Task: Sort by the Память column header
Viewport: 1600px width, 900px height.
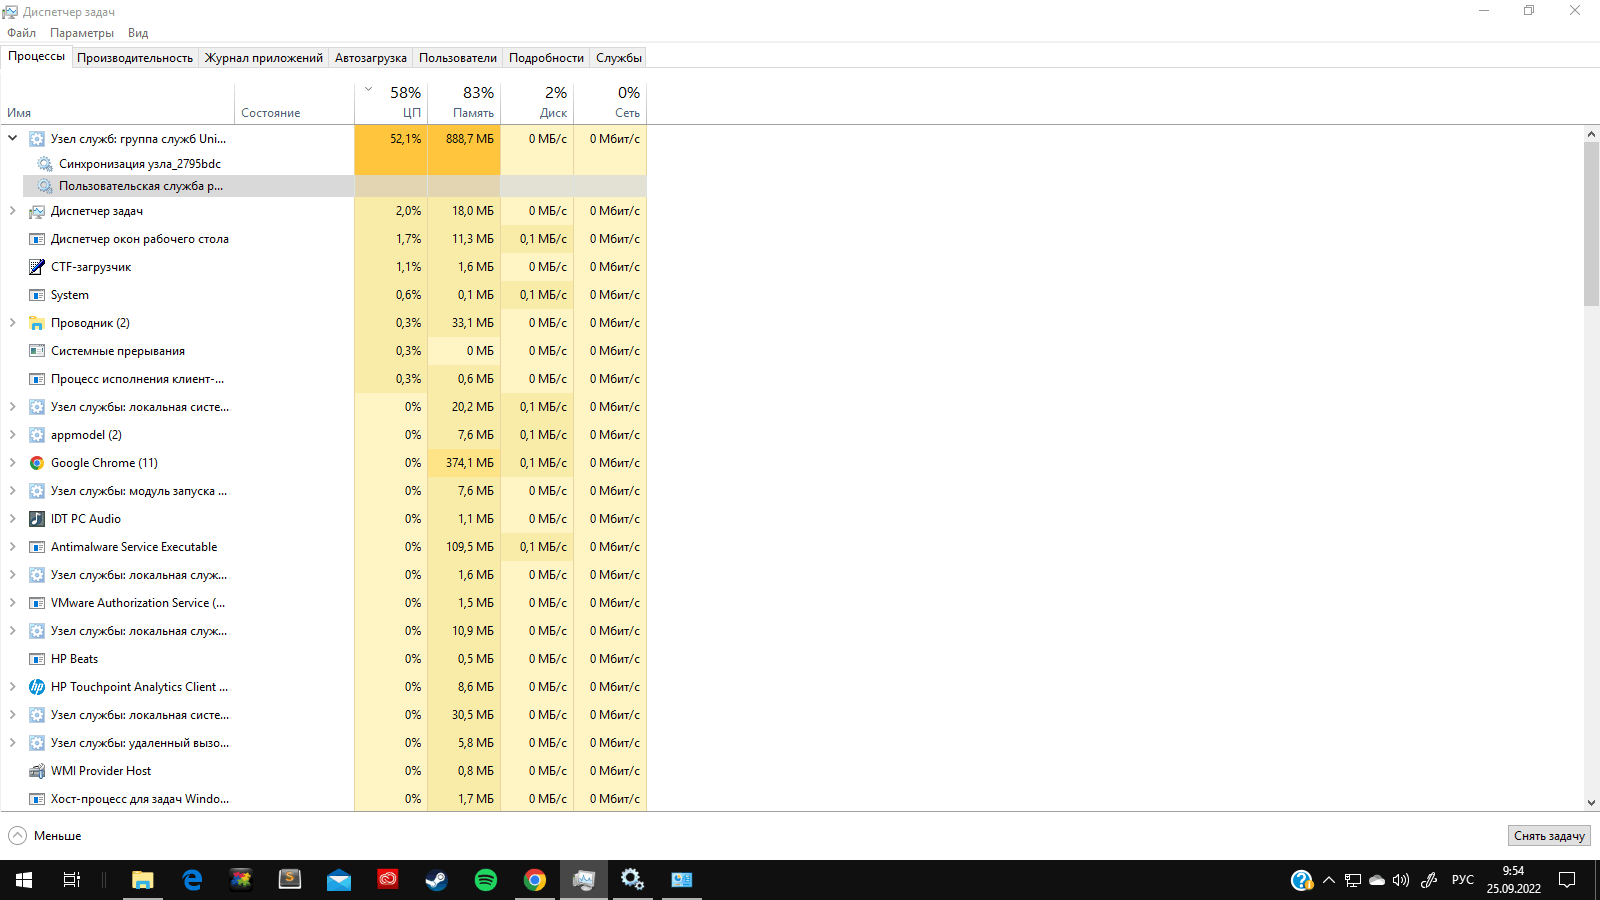Action: (x=464, y=102)
